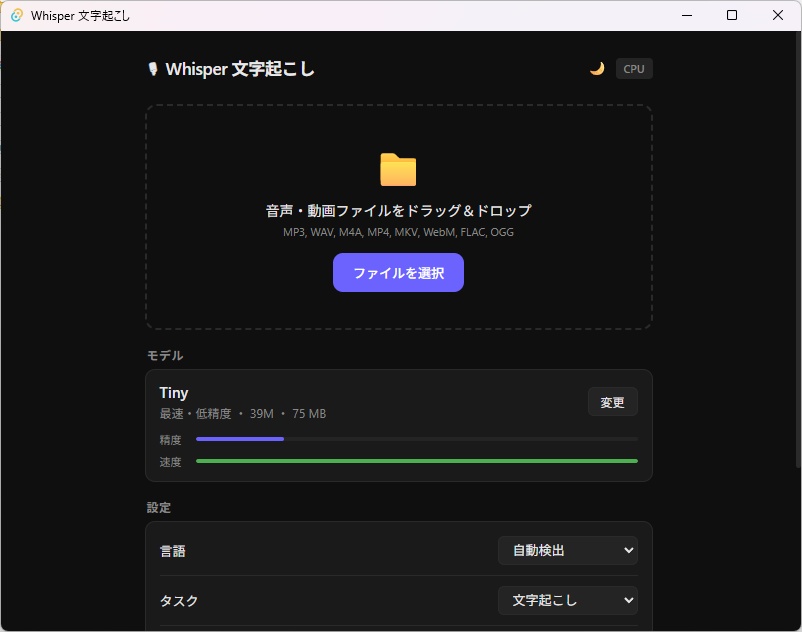Expand the chevron on the language selector
The image size is (802, 632).
pos(628,550)
